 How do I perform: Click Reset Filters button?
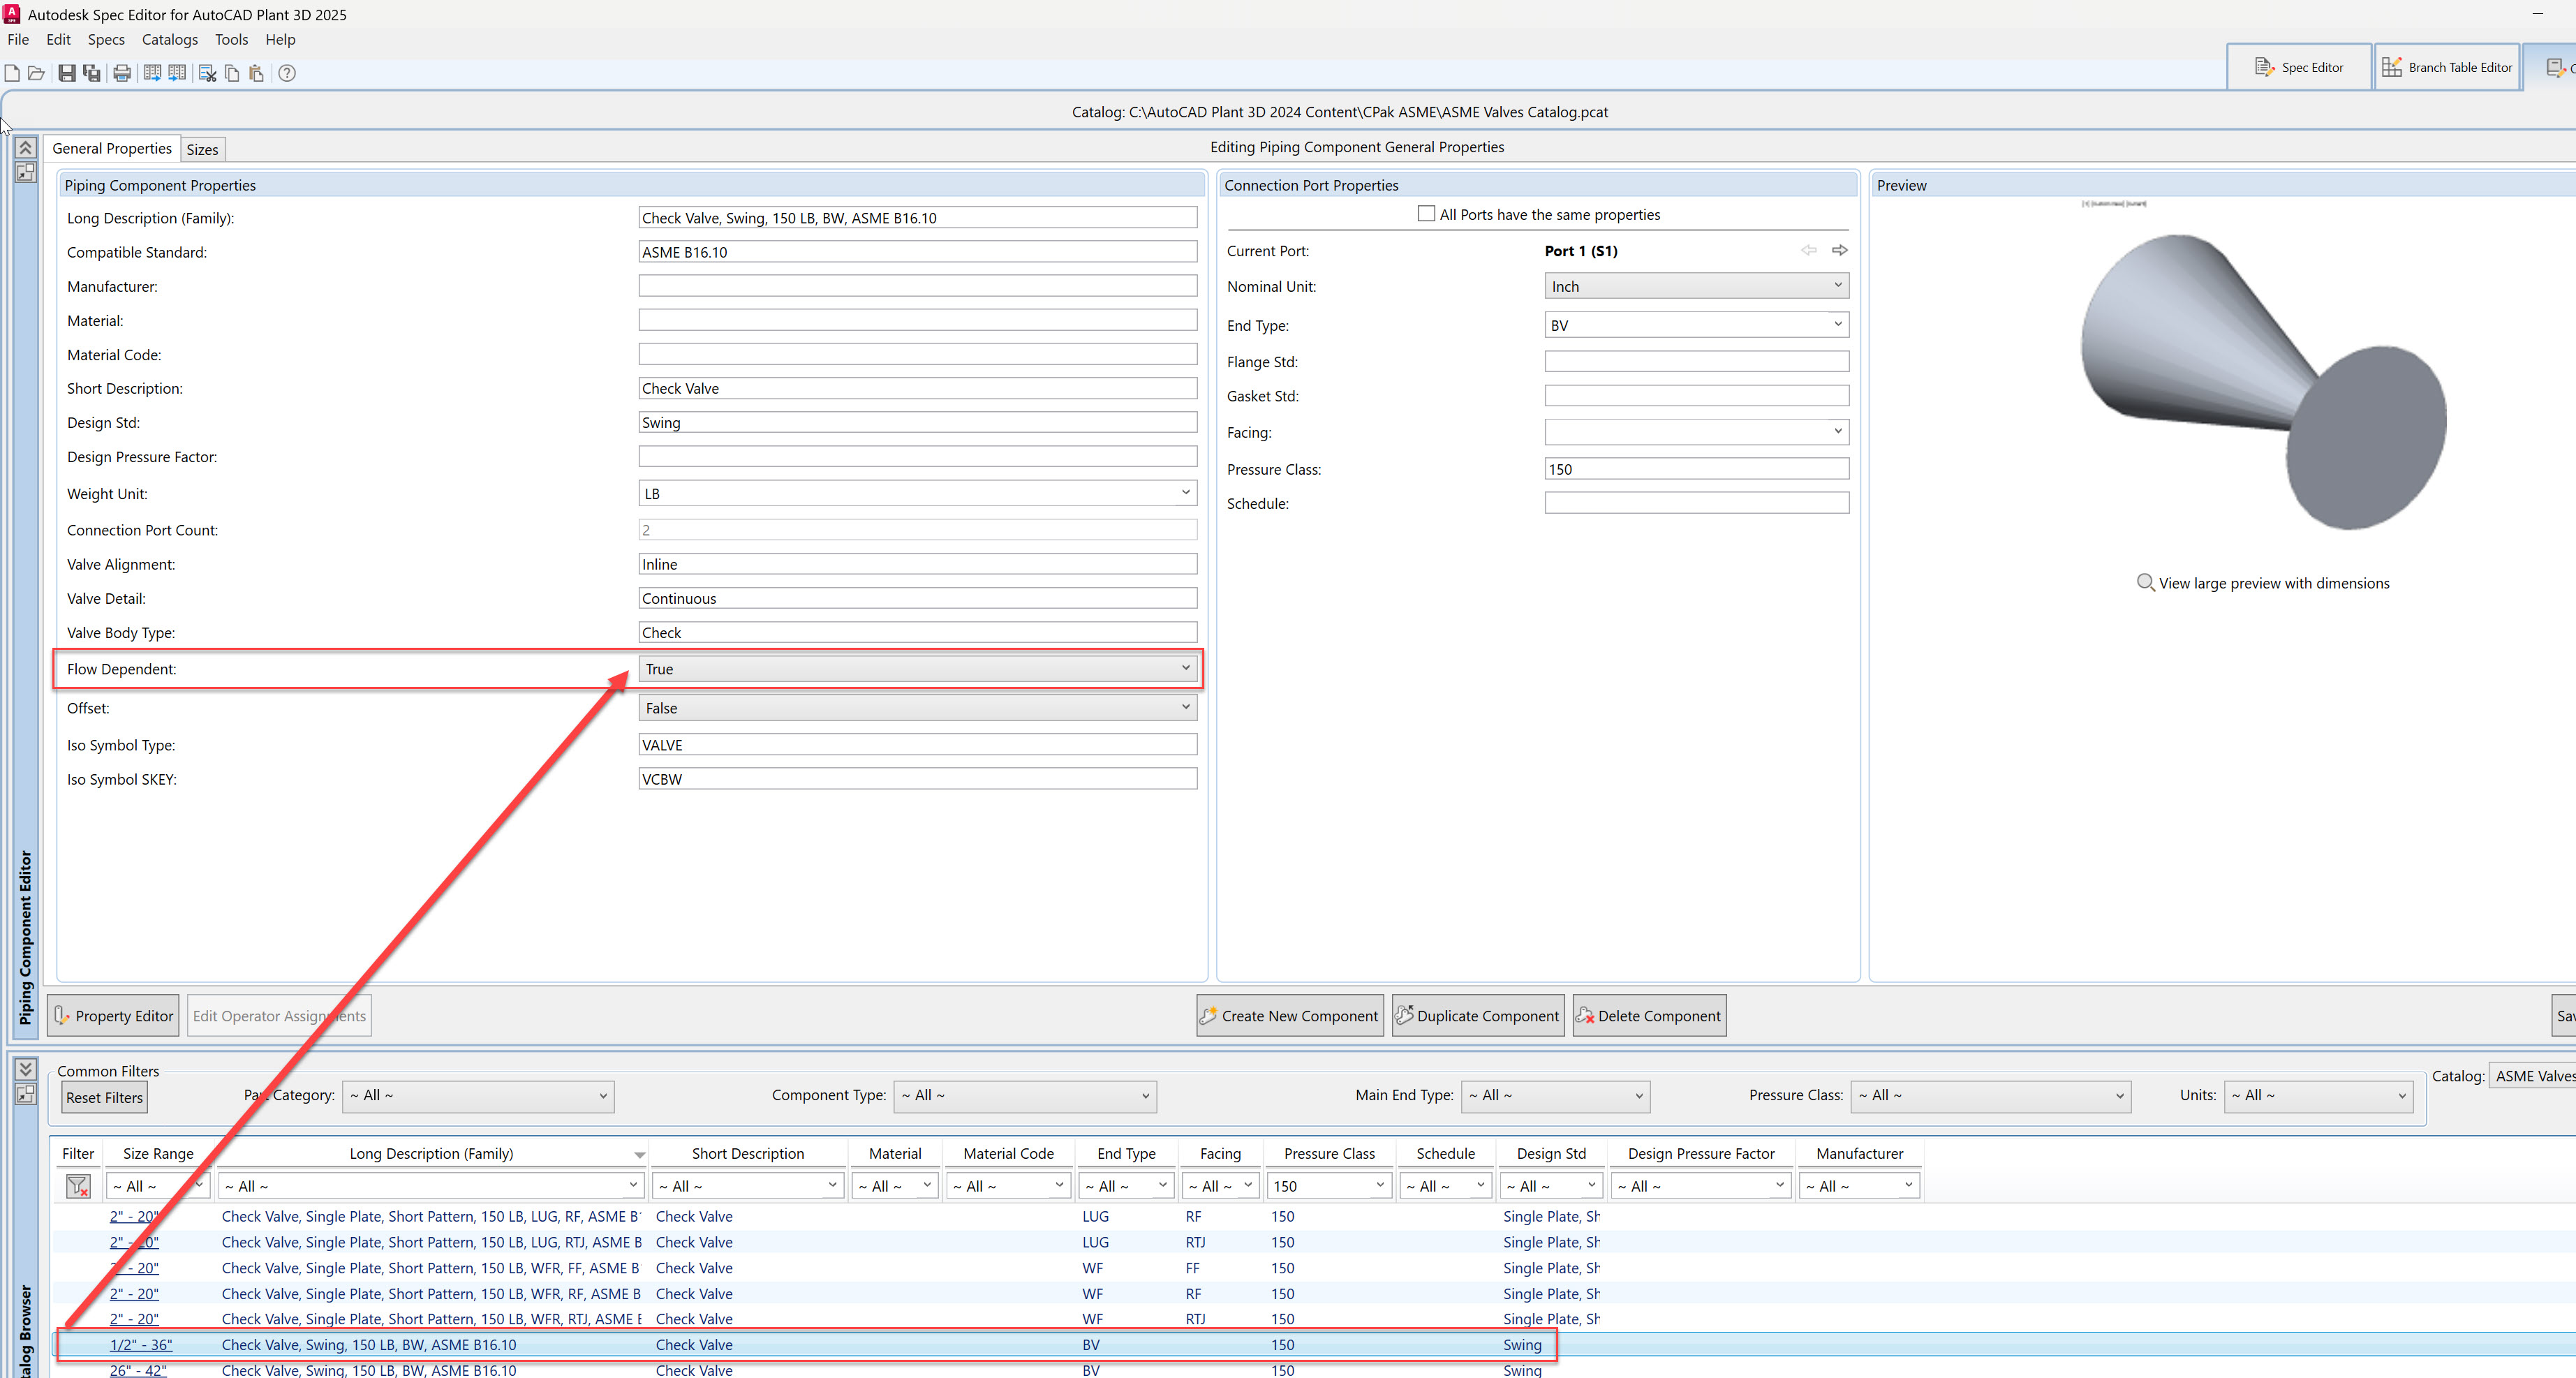(104, 1098)
